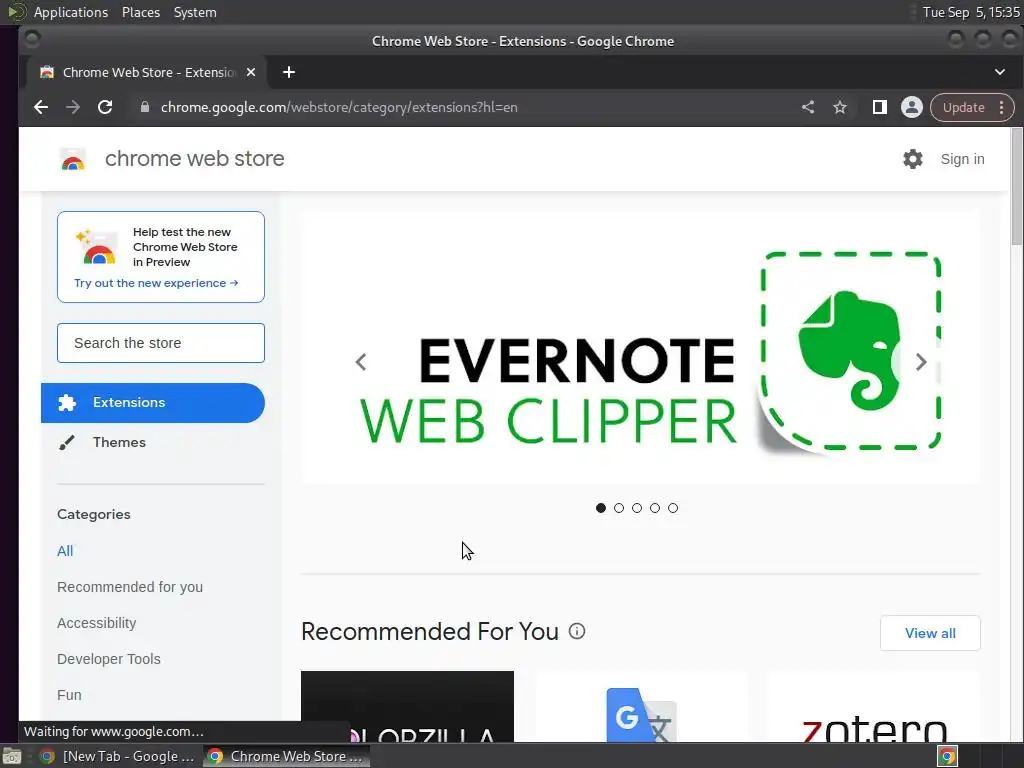The image size is (1024, 768).
Task: Open the Applications menu
Action: tap(71, 12)
